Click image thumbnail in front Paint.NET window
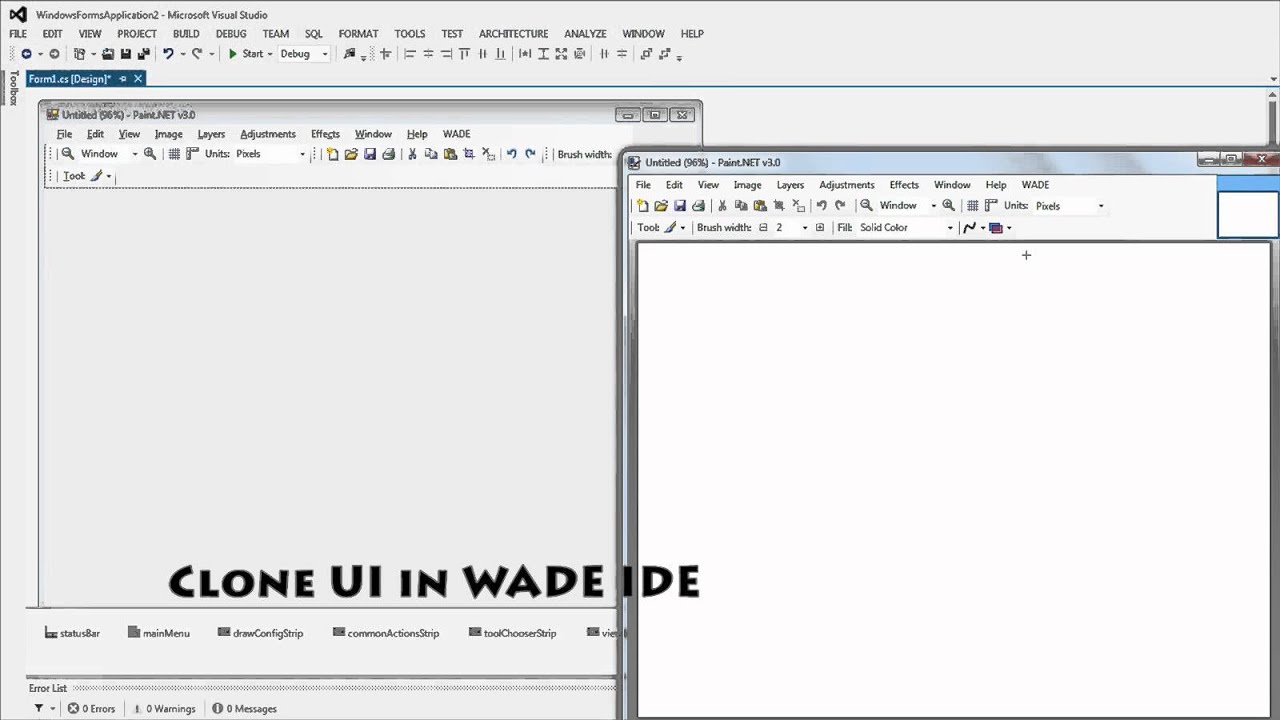The width and height of the screenshot is (1280, 720). pos(1248,214)
